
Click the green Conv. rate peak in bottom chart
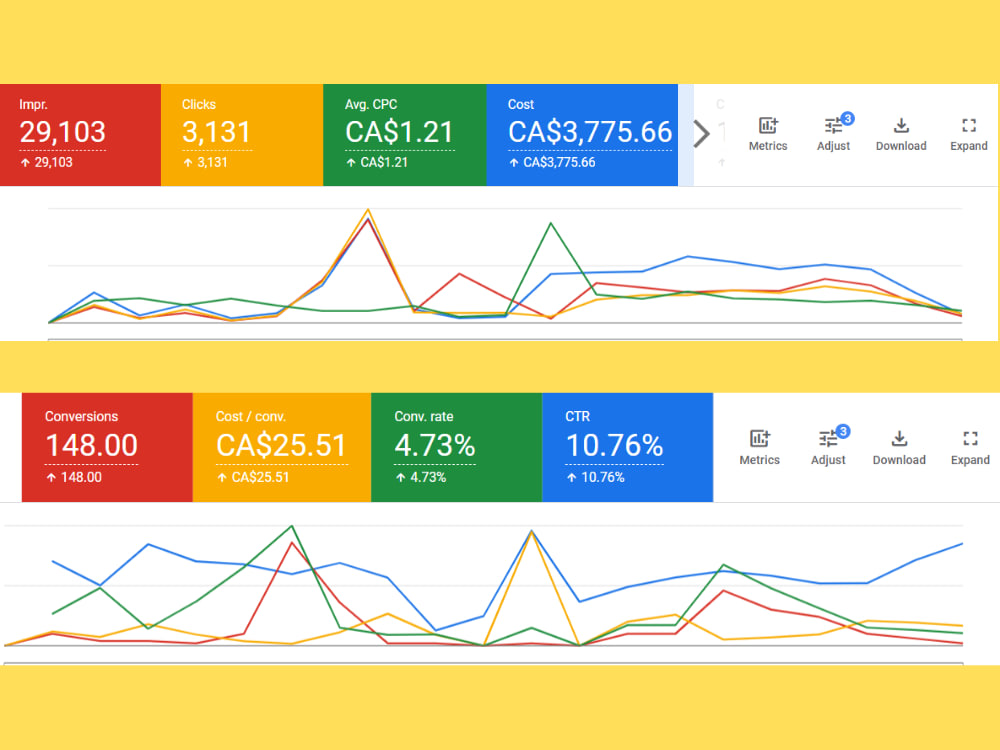point(292,526)
